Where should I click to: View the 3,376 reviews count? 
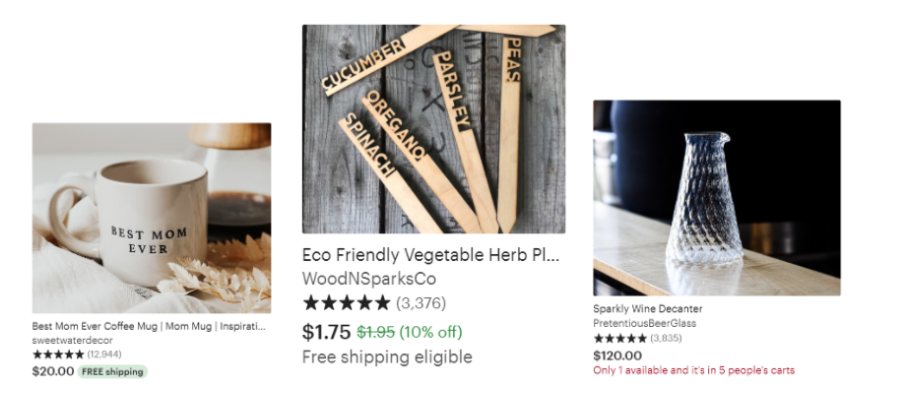421,303
